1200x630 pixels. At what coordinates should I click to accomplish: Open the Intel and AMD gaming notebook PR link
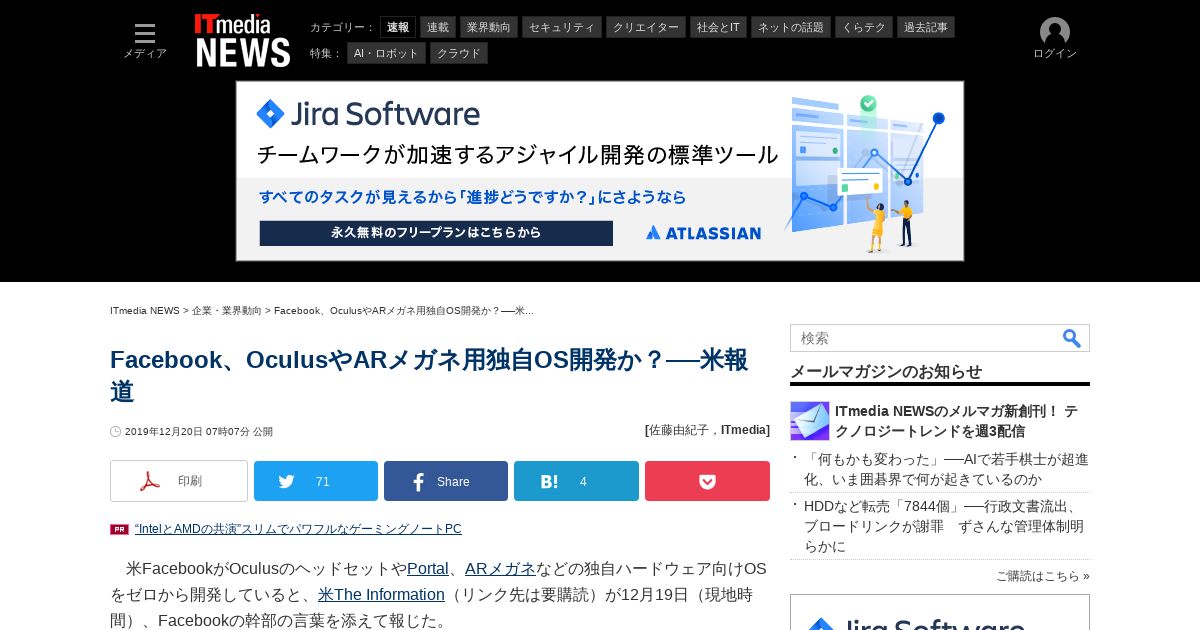point(298,529)
